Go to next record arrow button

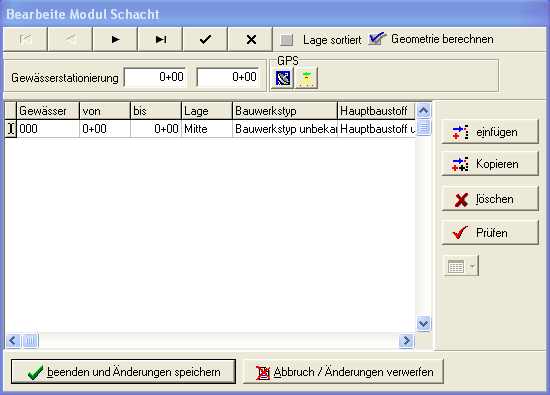115,39
